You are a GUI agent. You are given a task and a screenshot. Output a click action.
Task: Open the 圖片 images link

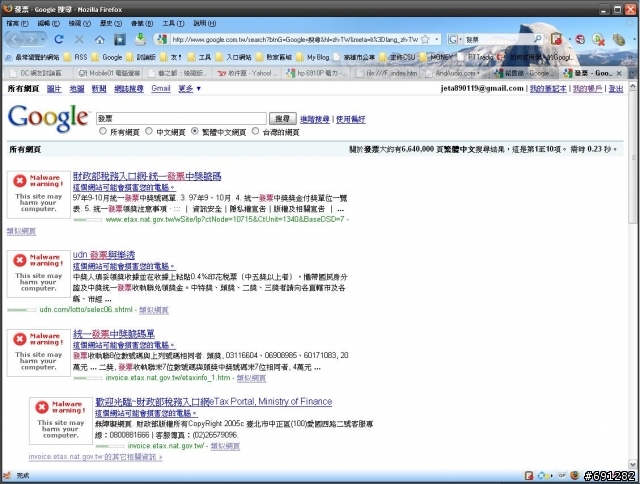(54, 88)
